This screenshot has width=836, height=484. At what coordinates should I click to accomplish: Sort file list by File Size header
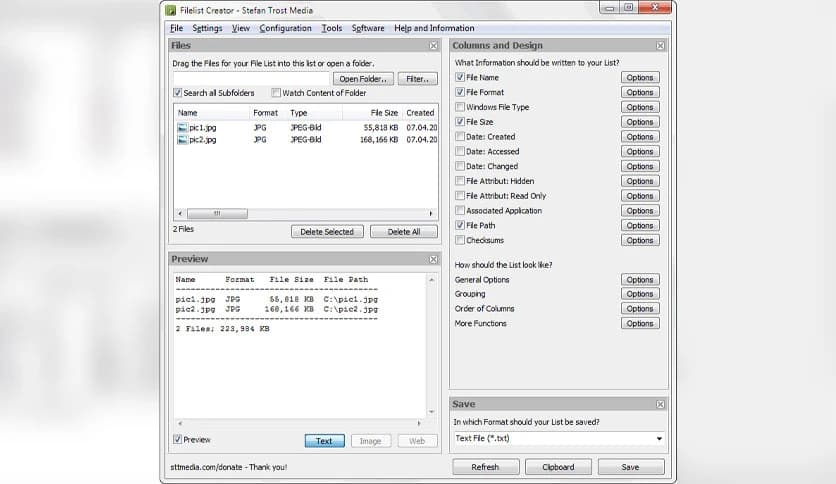coord(372,113)
